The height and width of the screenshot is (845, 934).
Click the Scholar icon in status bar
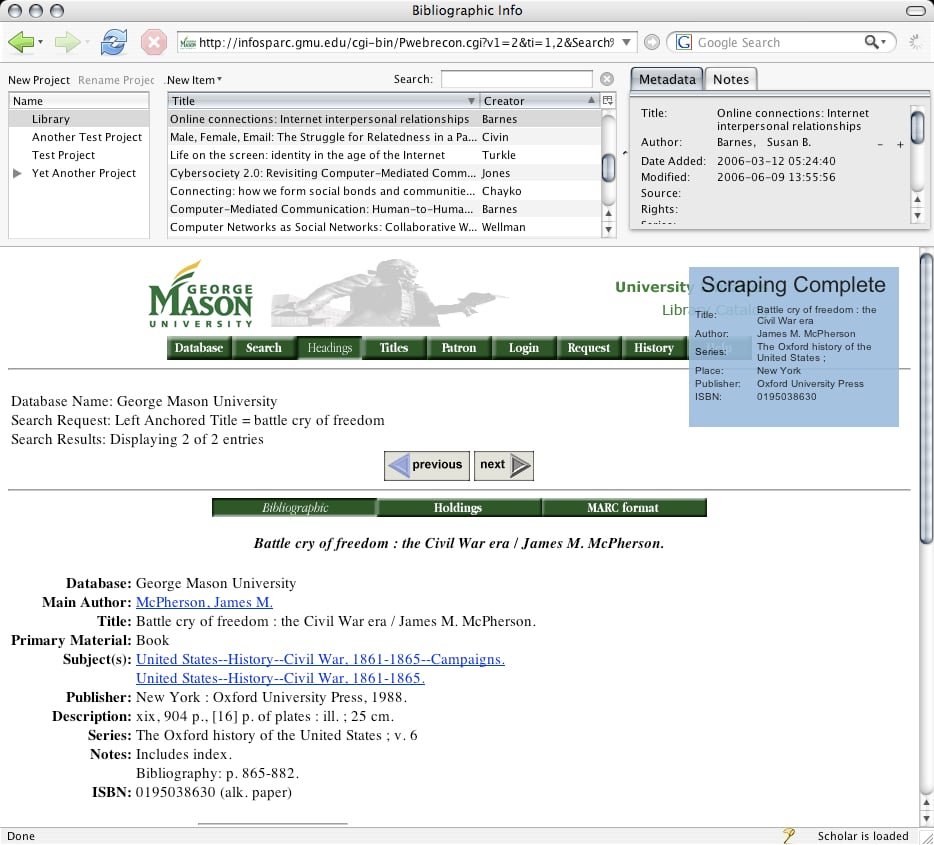click(x=789, y=835)
